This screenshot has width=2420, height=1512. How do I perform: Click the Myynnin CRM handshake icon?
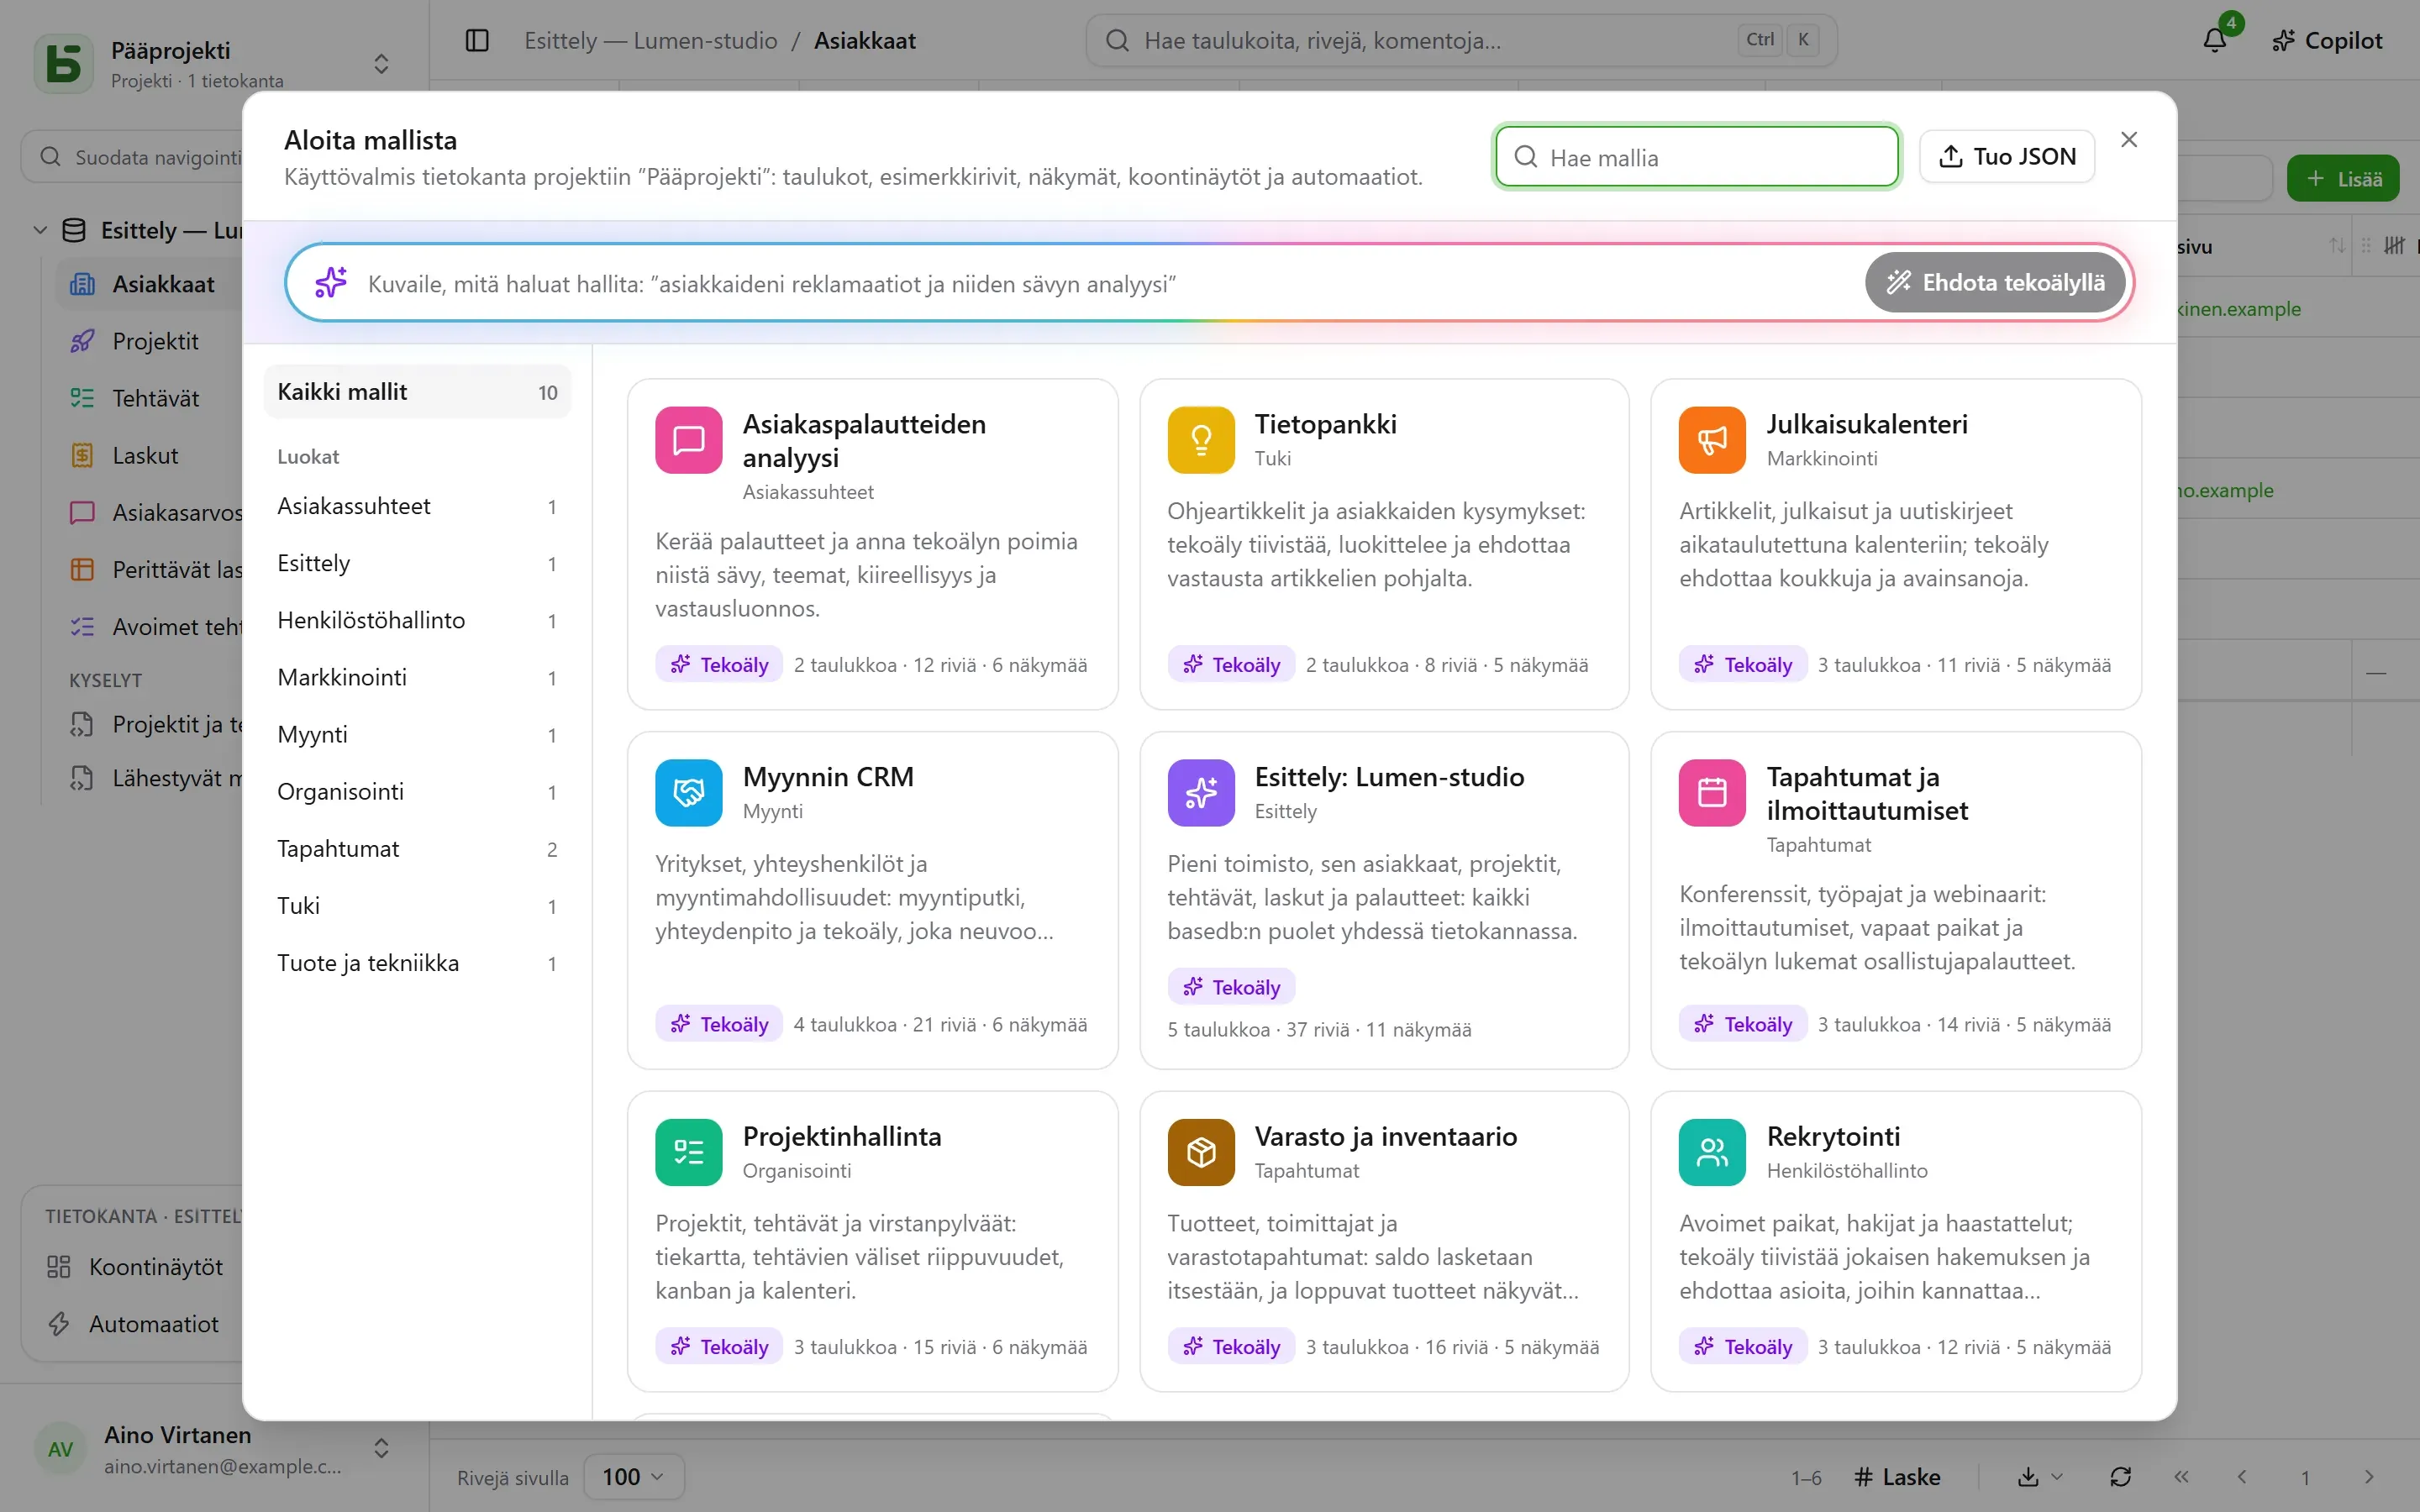tap(688, 793)
